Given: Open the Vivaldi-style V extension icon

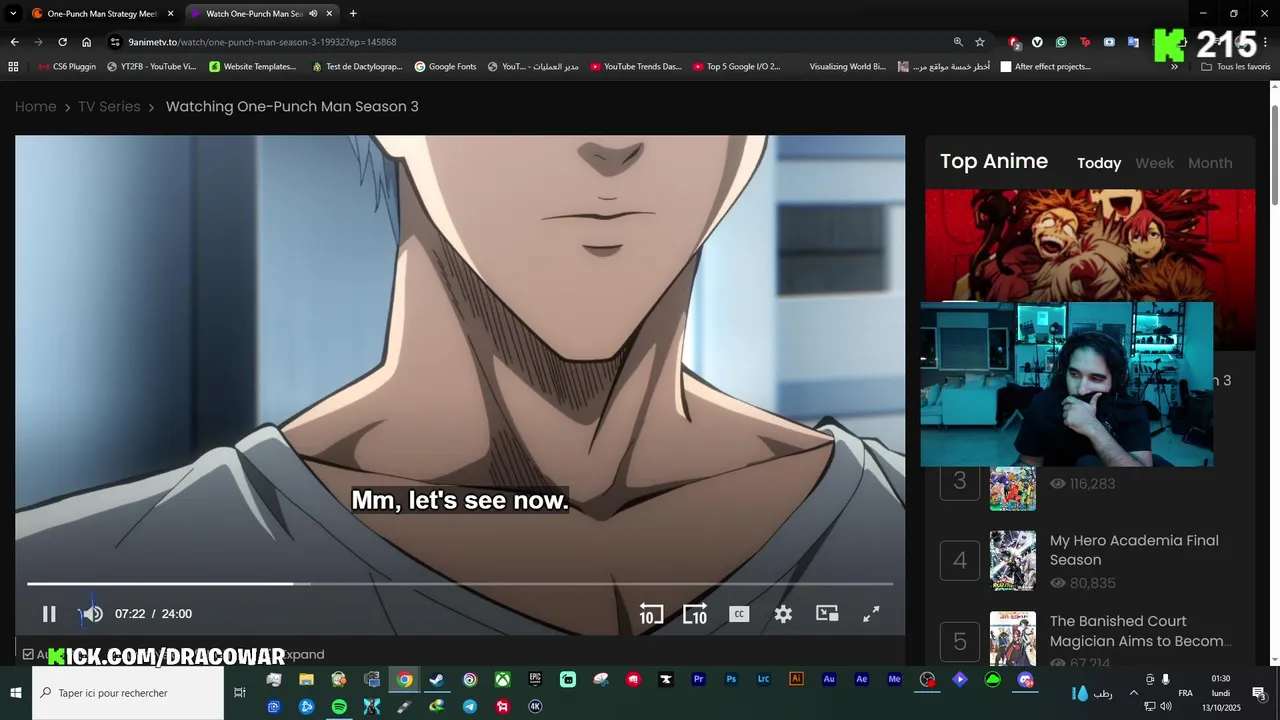Looking at the screenshot, I should click(1037, 42).
